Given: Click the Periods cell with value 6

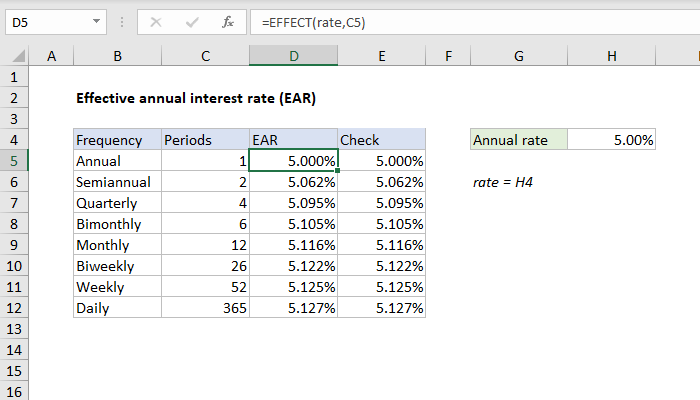Looking at the screenshot, I should 205,224.
